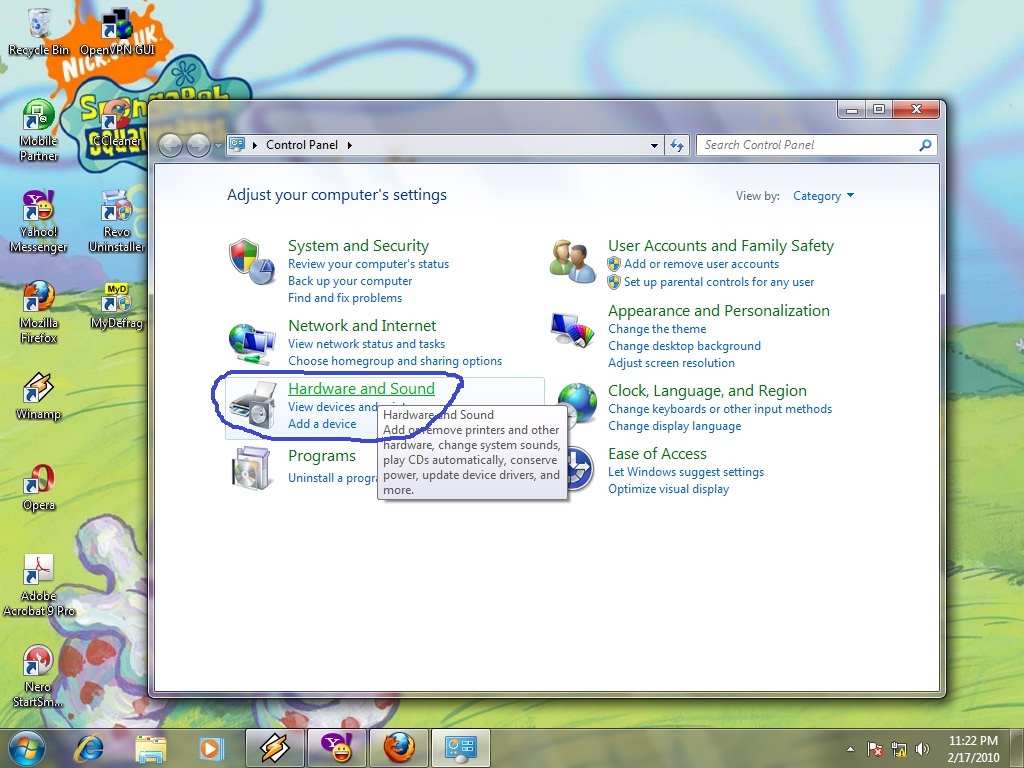
Task: Open OpenVPN GUI desktop shortcut
Action: 118,33
